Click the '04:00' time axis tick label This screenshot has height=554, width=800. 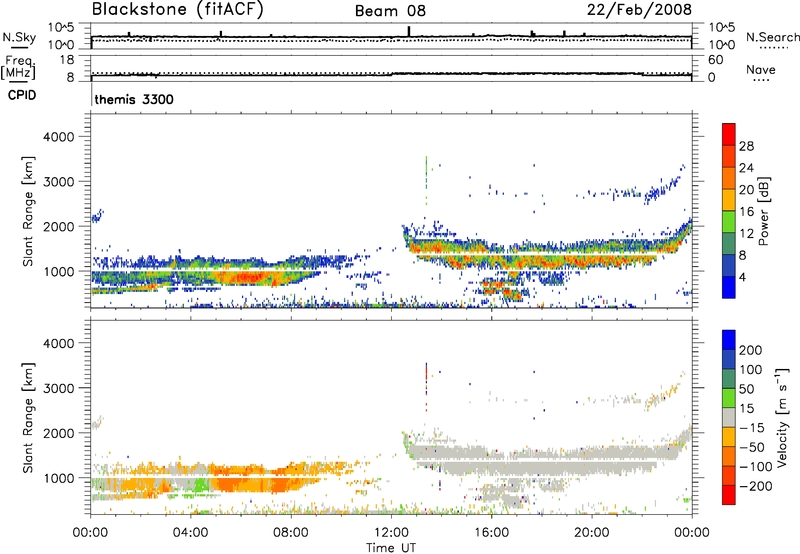click(190, 533)
